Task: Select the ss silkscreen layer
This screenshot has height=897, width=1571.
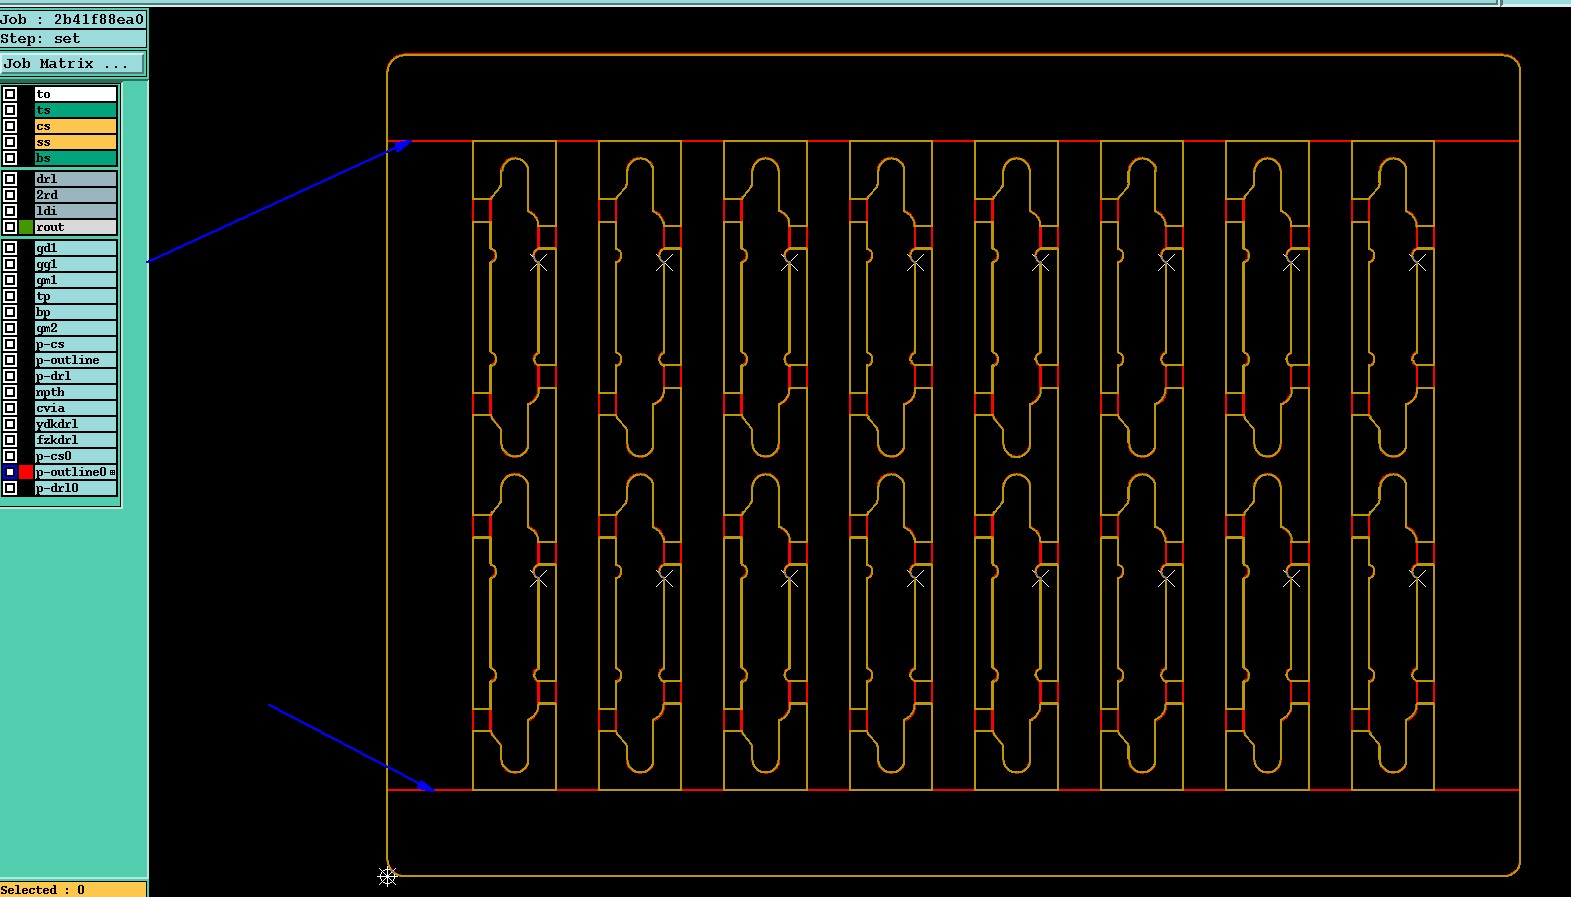Action: coord(76,142)
